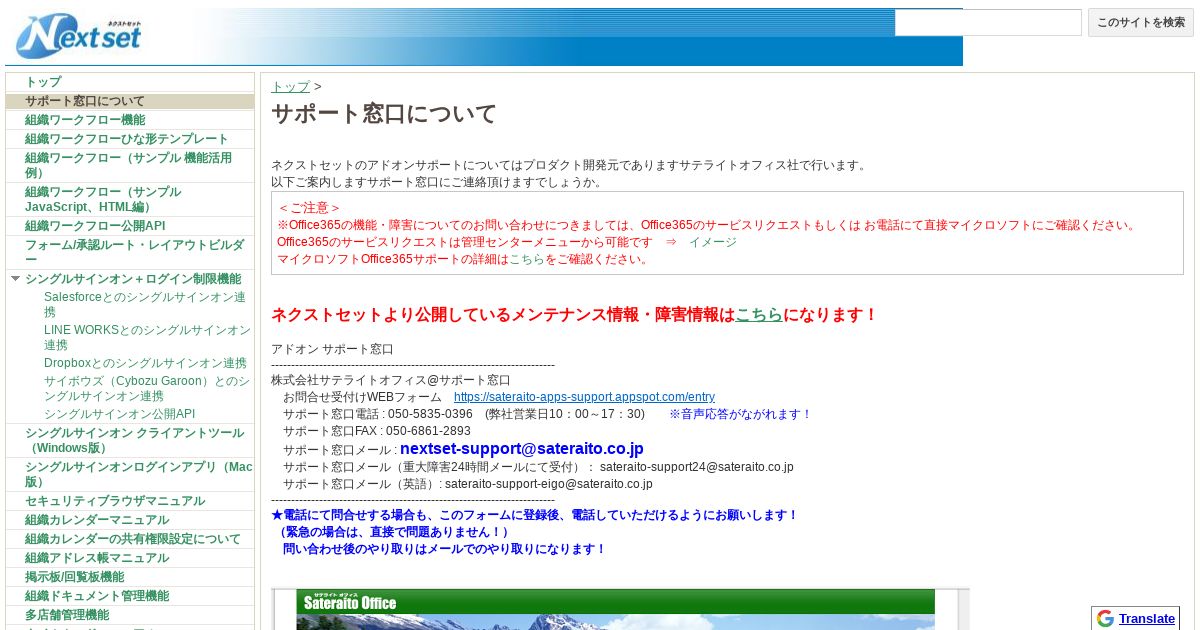Screen dimensions: 1200x630
Task: Open the sateraito-apps-support.appspot.com/entry web form link
Action: point(584,397)
